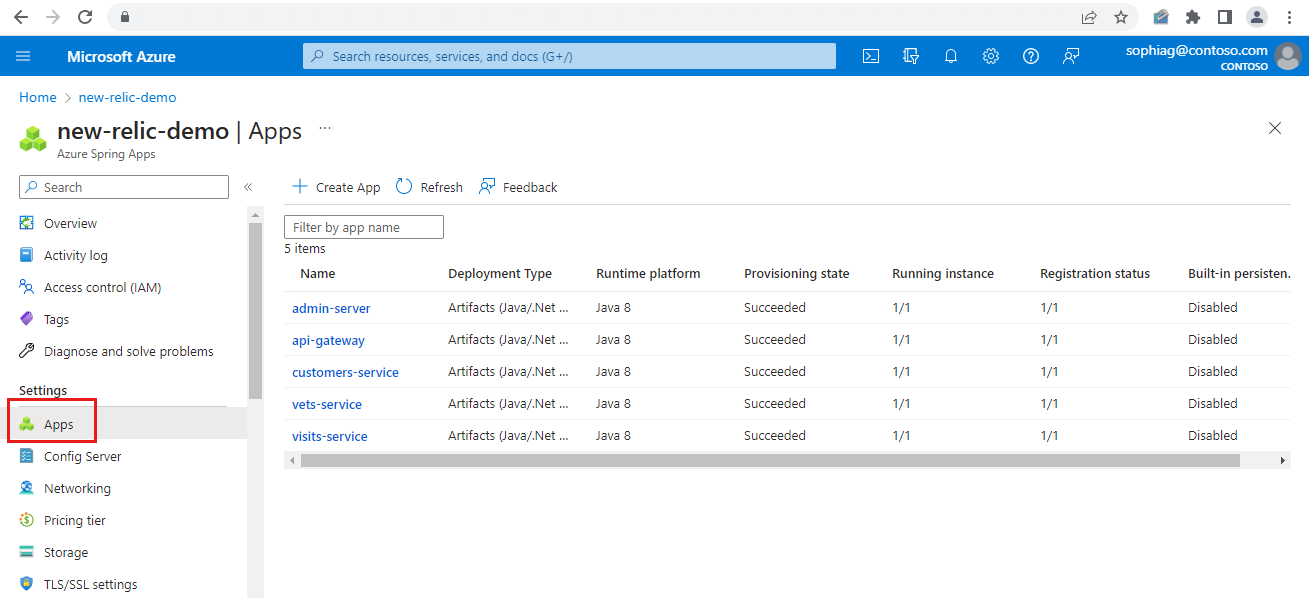The image size is (1309, 598).
Task: Click the Filter by app name field
Action: [364, 227]
